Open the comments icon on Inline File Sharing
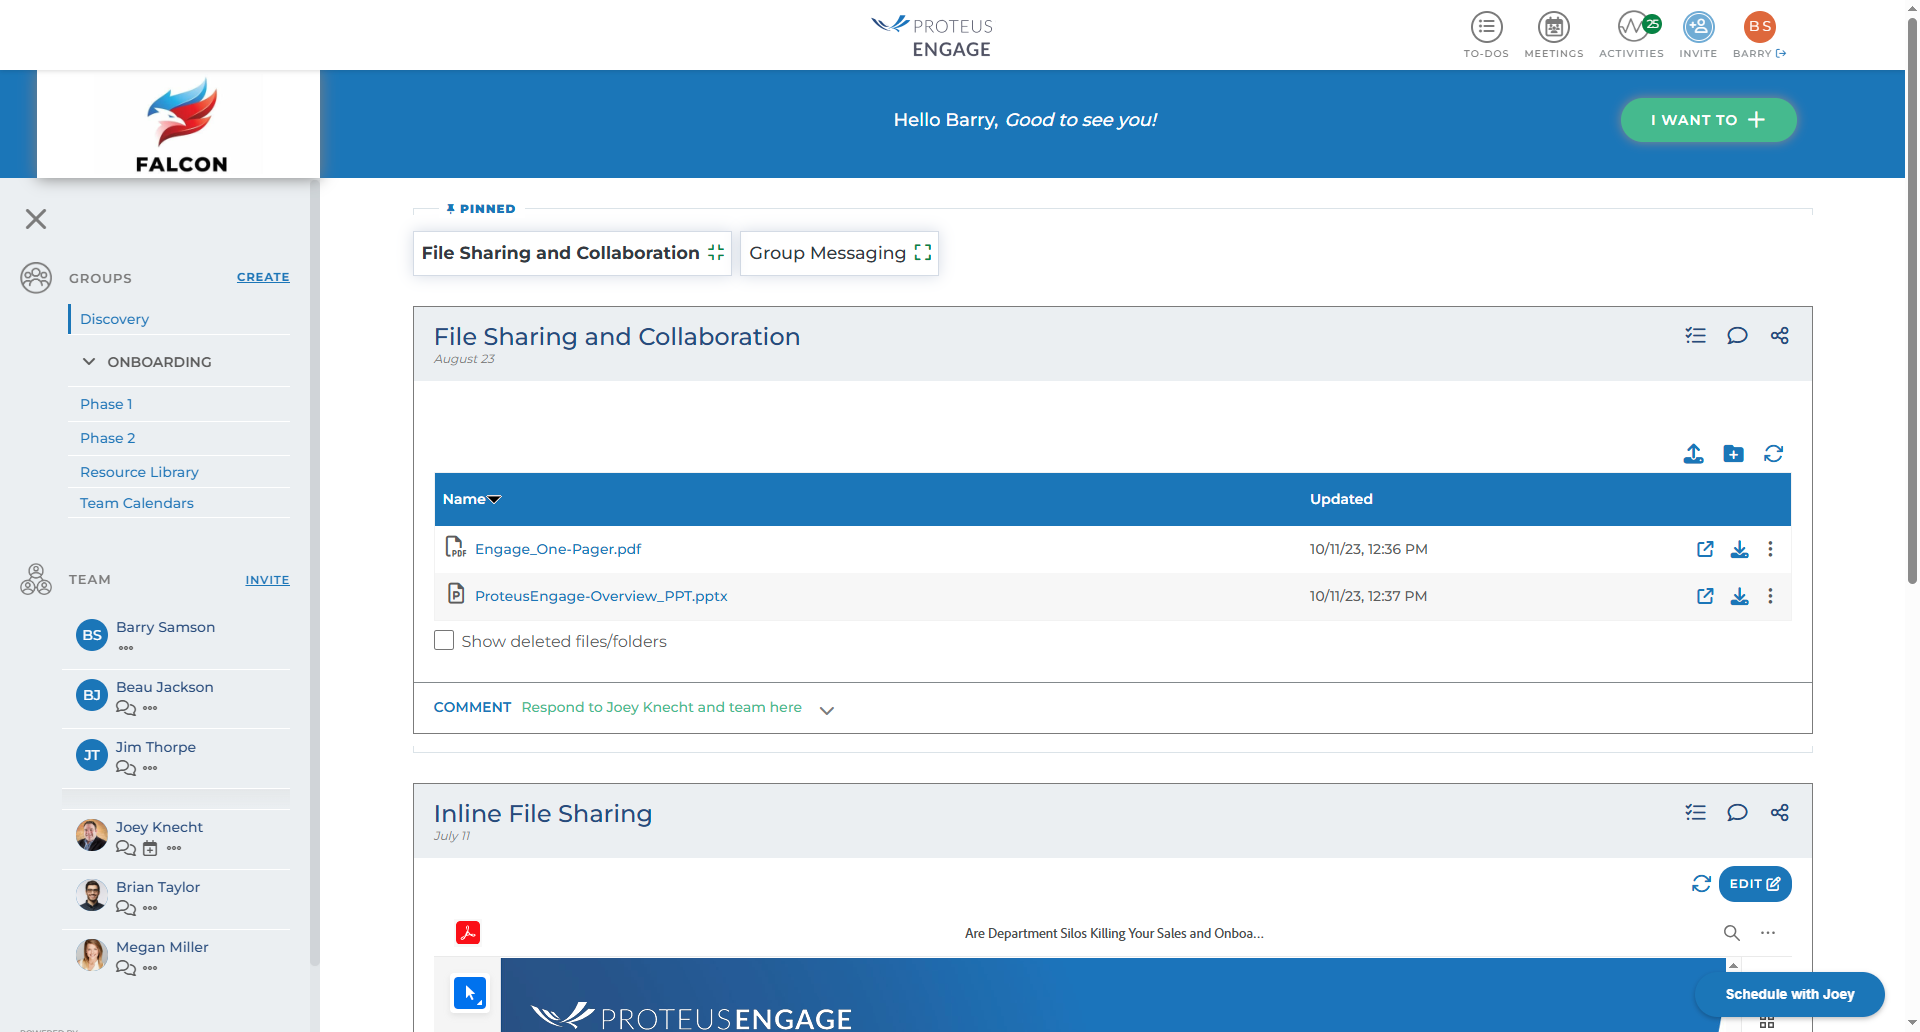Viewport: 1920px width, 1032px height. [1737, 813]
